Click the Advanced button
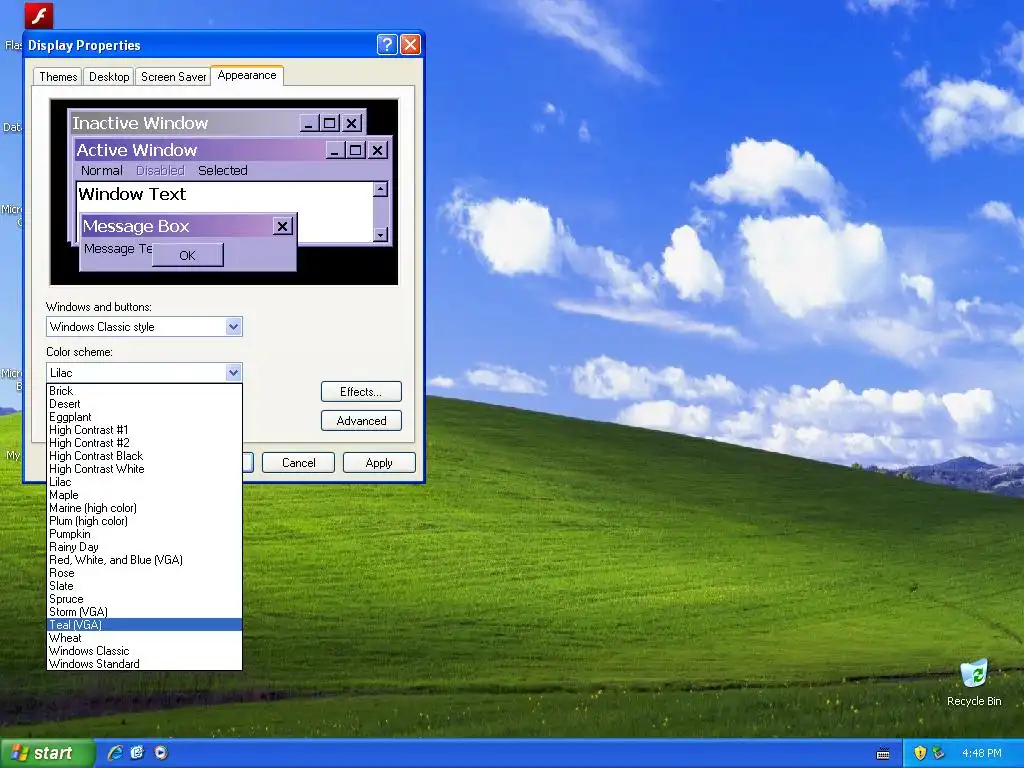 361,421
